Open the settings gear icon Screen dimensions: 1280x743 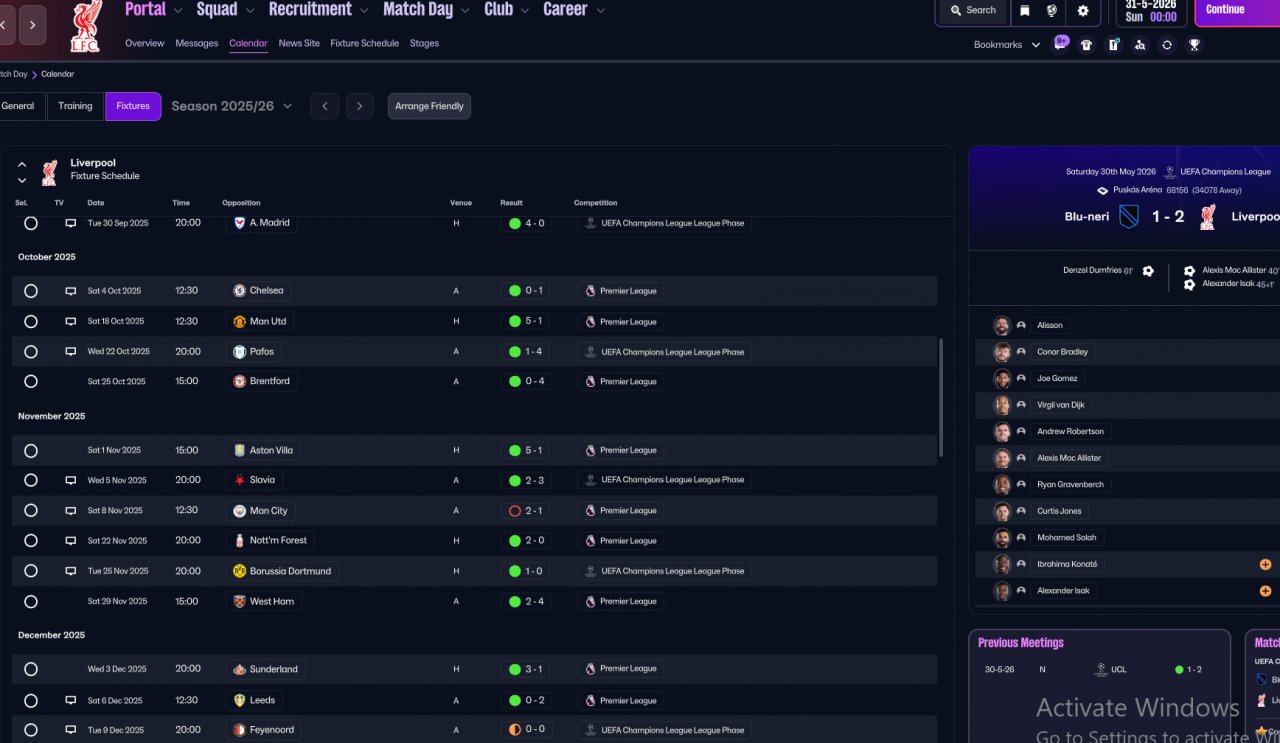tap(1083, 10)
